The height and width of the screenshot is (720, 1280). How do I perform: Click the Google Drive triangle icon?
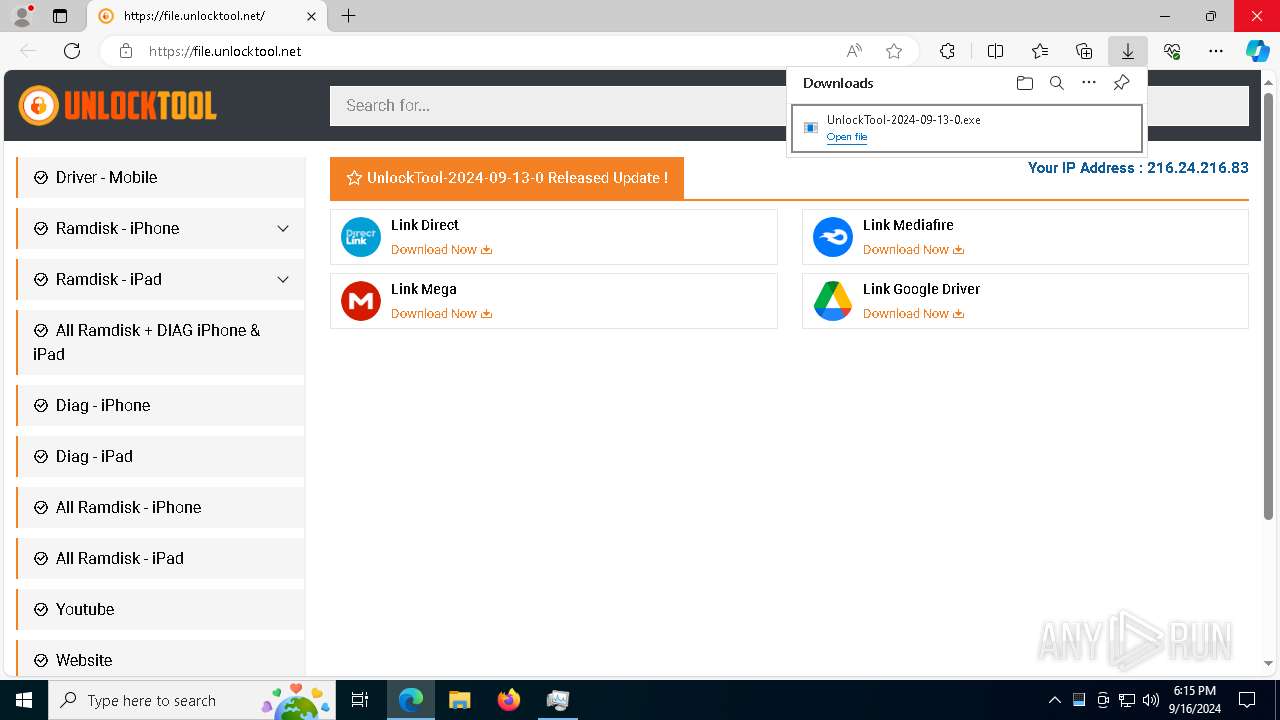tap(833, 301)
